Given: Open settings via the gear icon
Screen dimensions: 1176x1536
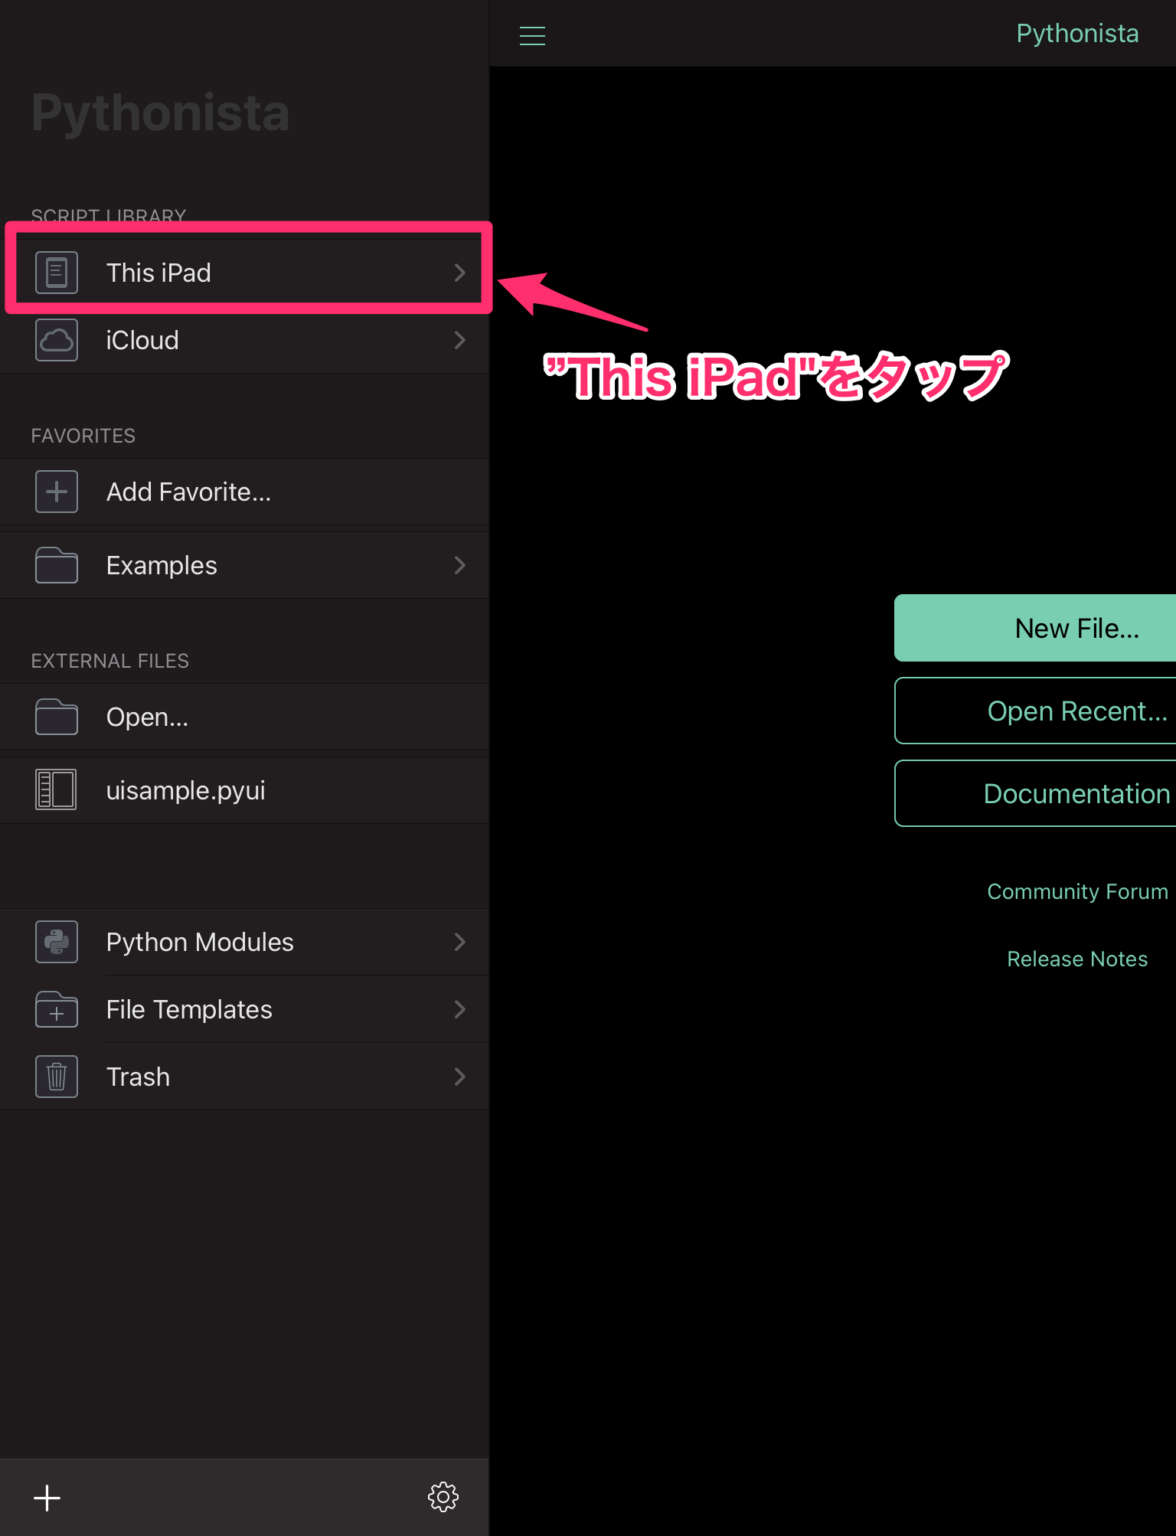Looking at the screenshot, I should click(443, 1497).
